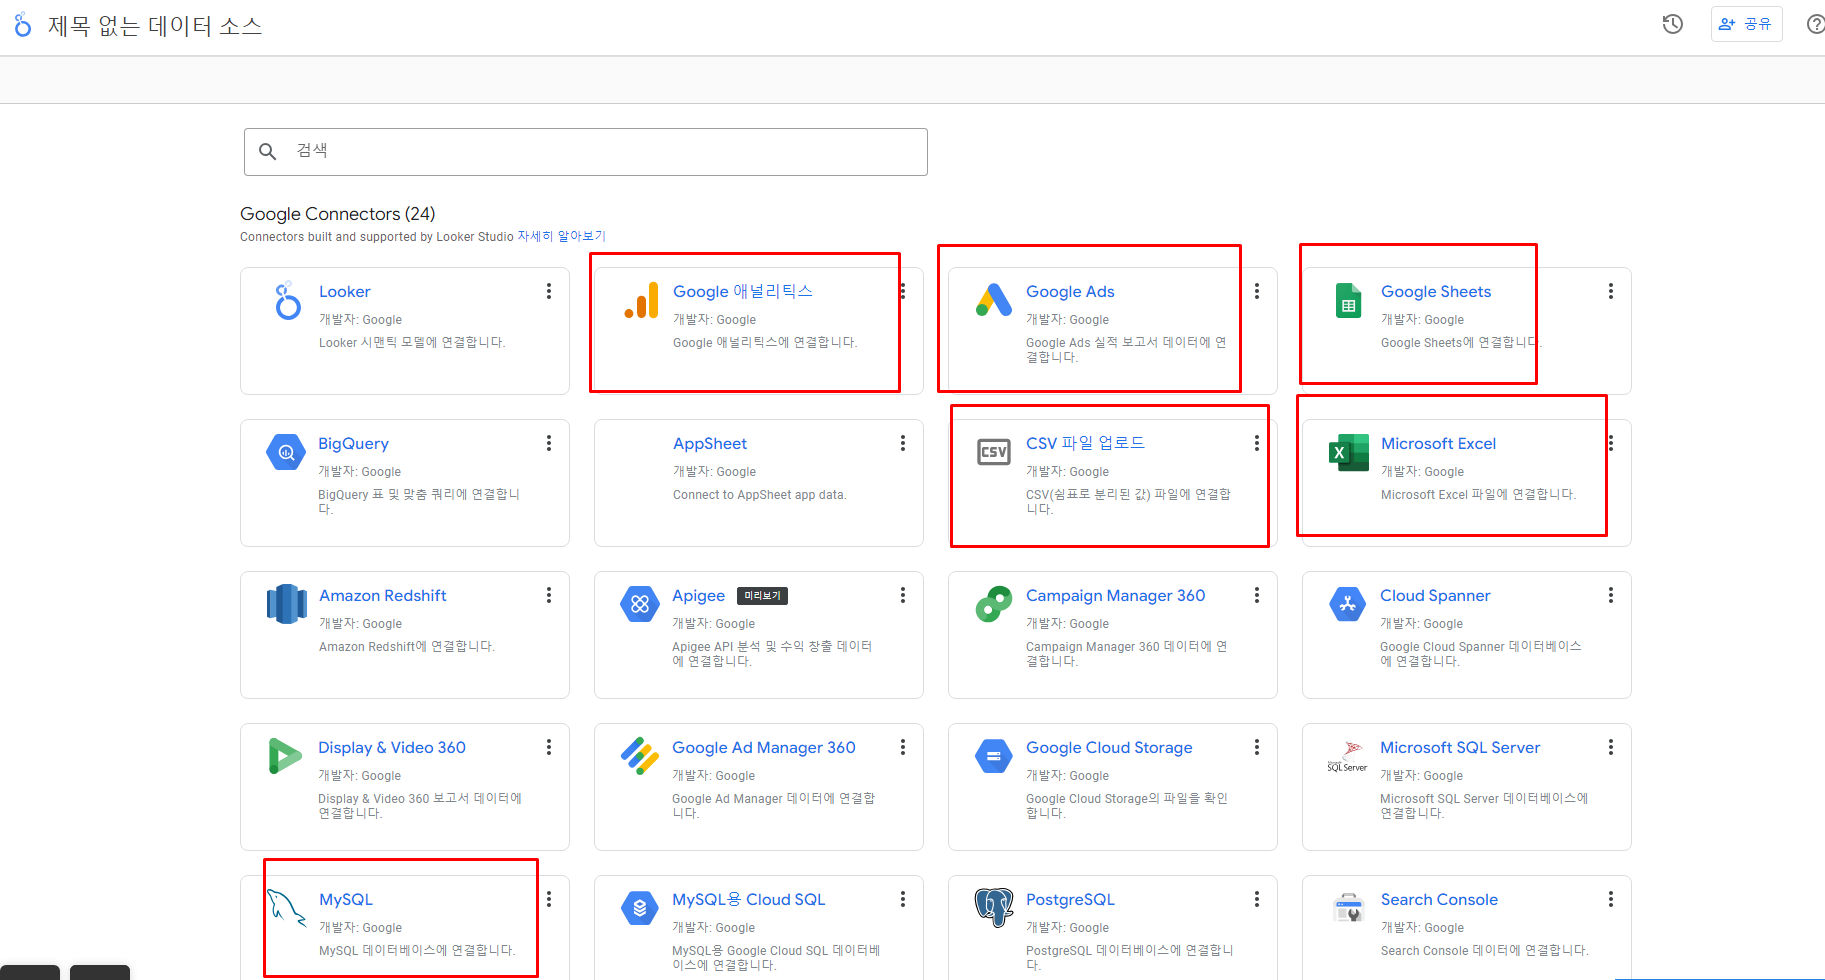This screenshot has width=1825, height=980.
Task: Open AppSheet card three-dot menu
Action: pyautogui.click(x=903, y=443)
